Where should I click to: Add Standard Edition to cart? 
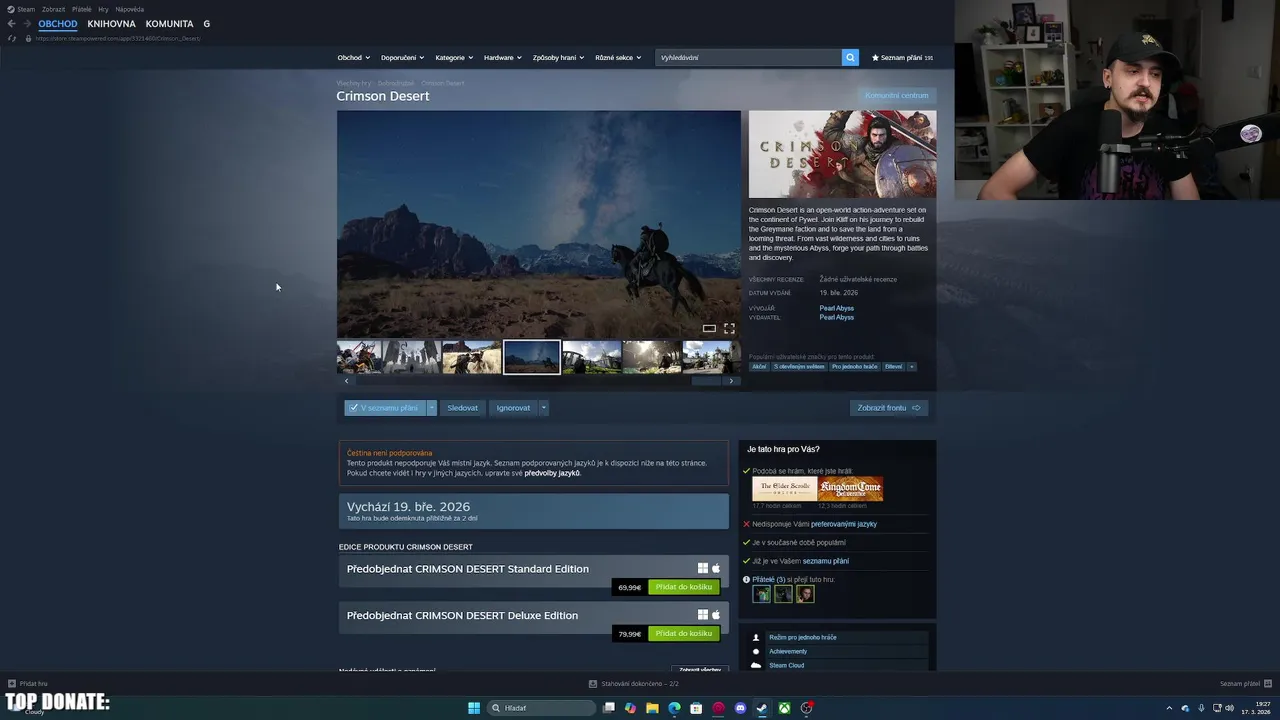click(684, 587)
